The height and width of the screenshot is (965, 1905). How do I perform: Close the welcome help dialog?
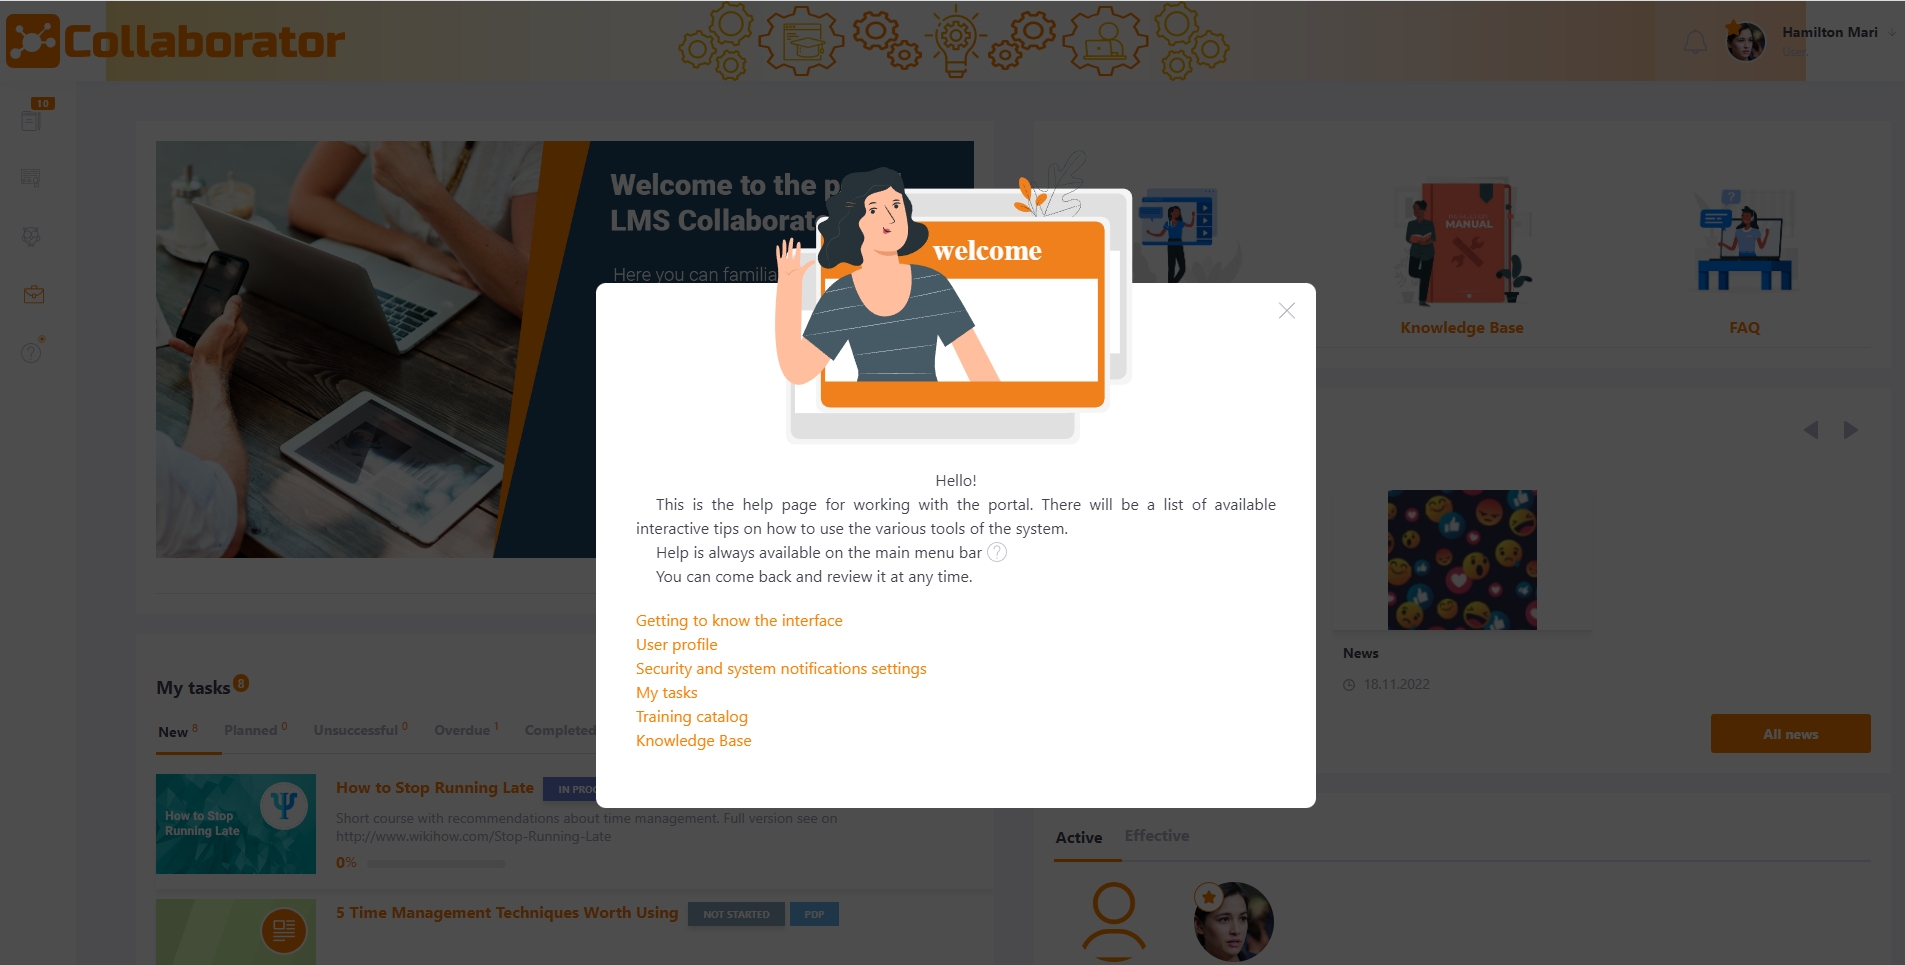(1286, 311)
